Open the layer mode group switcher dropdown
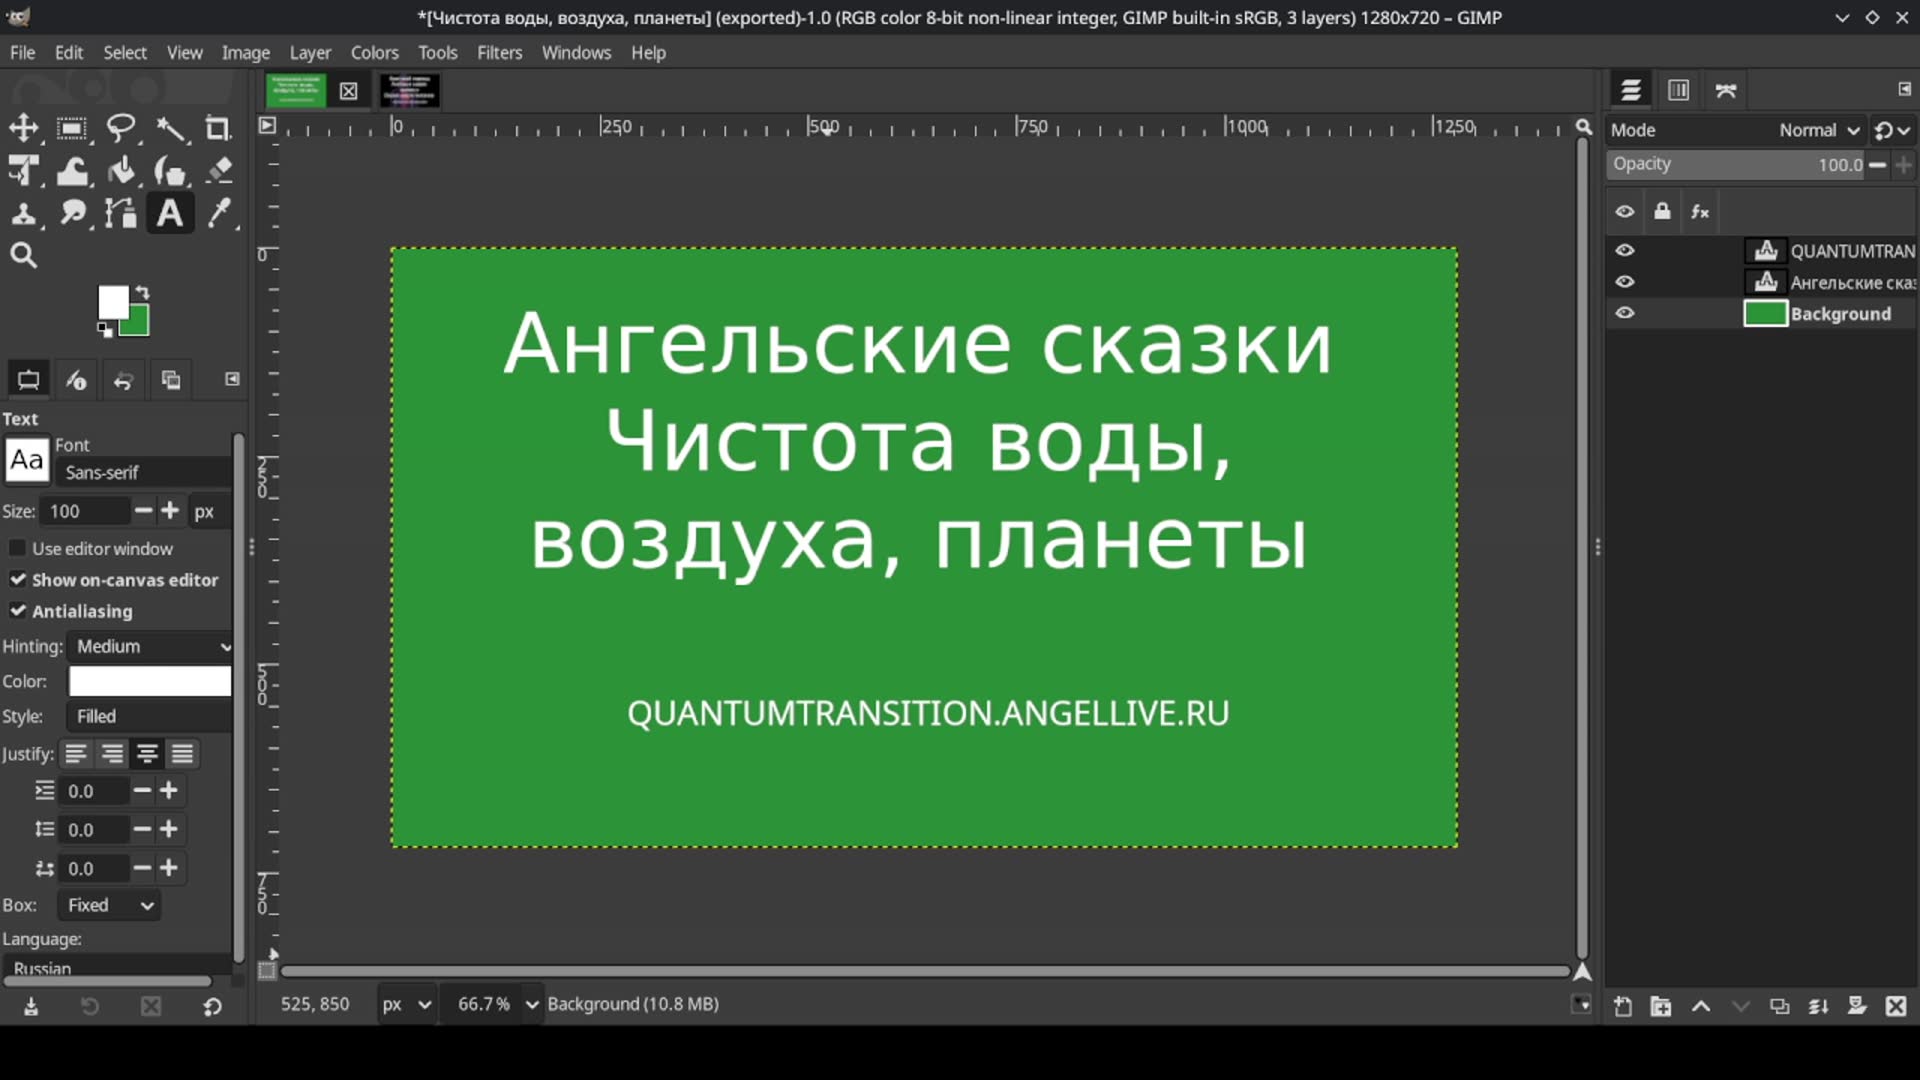 (1892, 130)
